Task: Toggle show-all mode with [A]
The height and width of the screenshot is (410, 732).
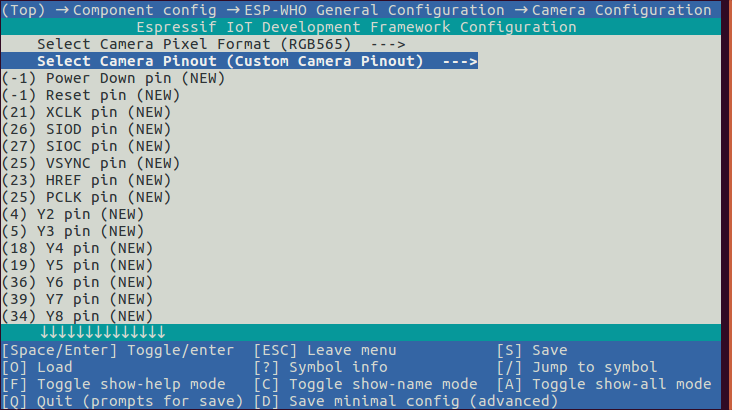Action: click(x=604, y=384)
